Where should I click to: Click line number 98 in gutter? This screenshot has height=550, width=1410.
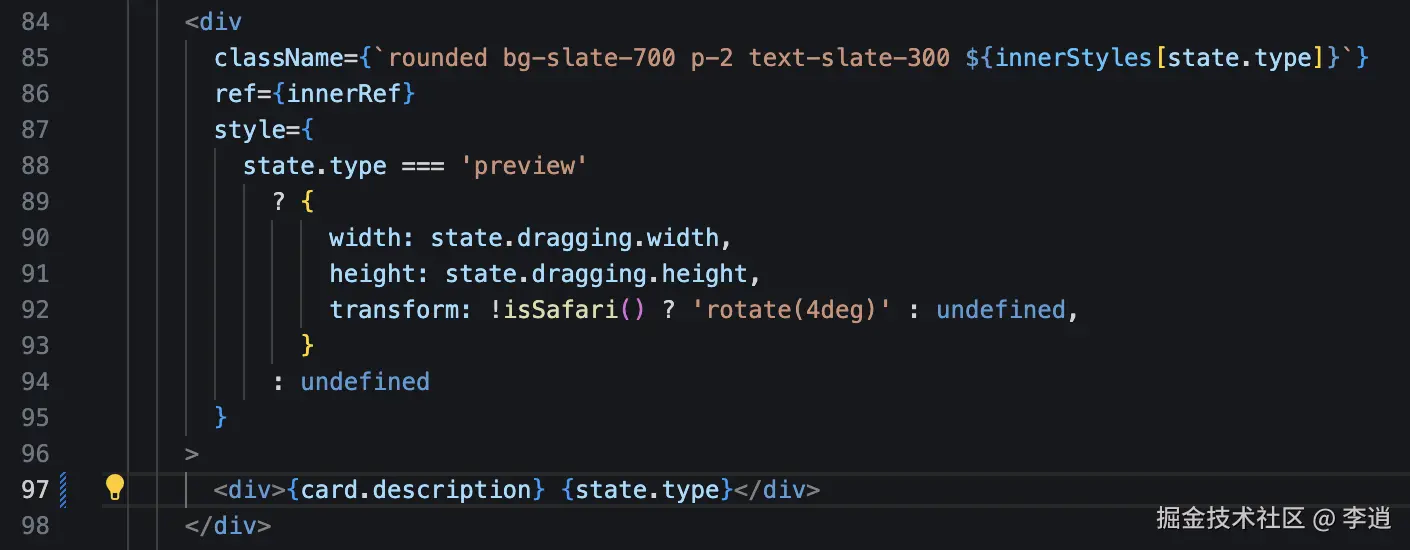click(x=35, y=525)
